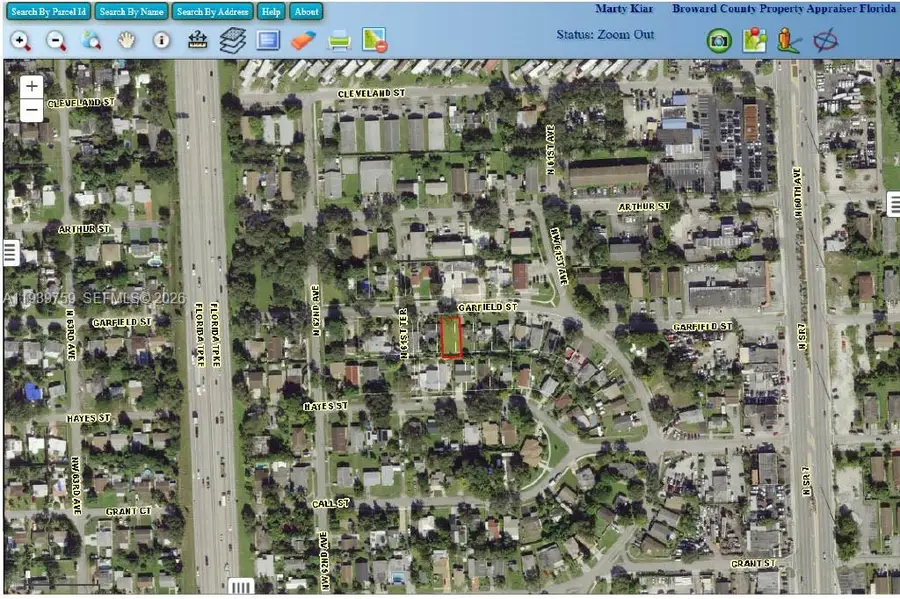Select the Eraser tool to clear graphics
Image resolution: width=900 pixels, height=599 pixels.
click(303, 41)
